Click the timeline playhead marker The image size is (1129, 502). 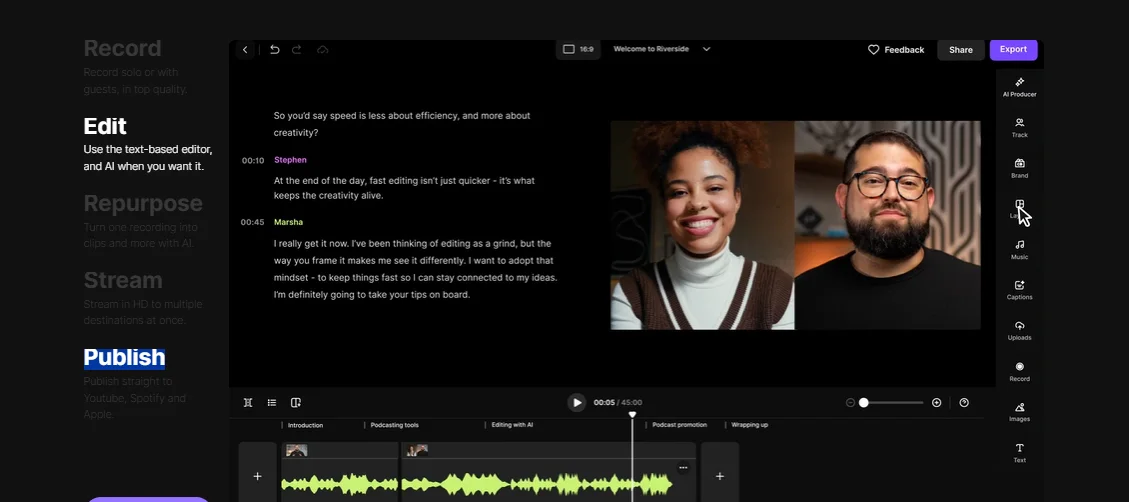tap(632, 415)
